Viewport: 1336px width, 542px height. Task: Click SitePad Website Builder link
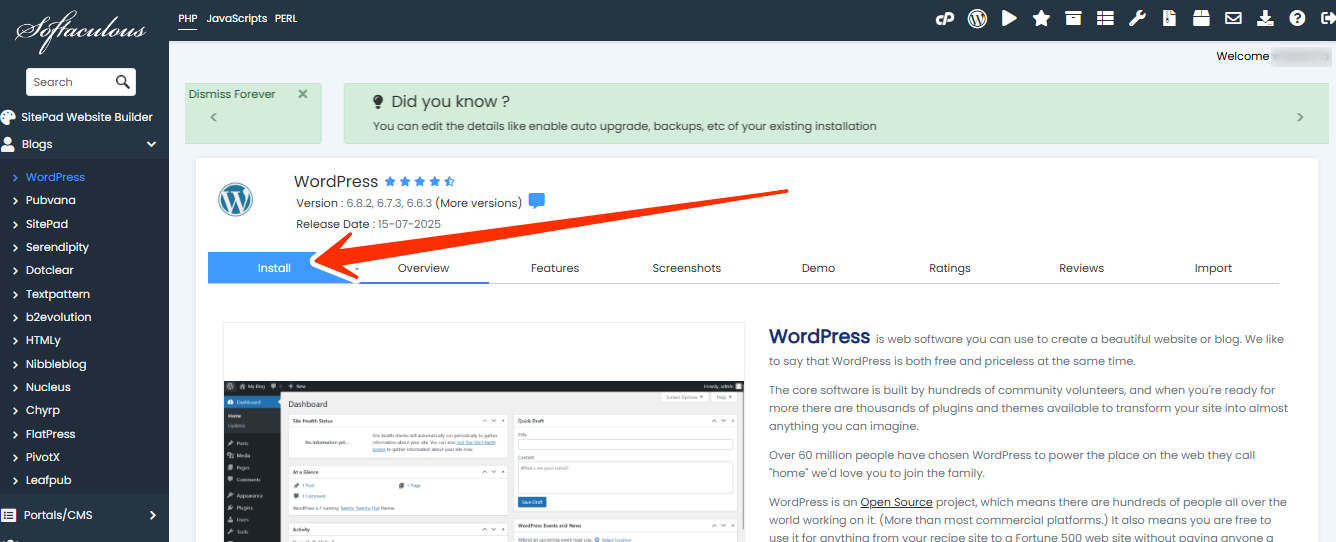pos(87,117)
